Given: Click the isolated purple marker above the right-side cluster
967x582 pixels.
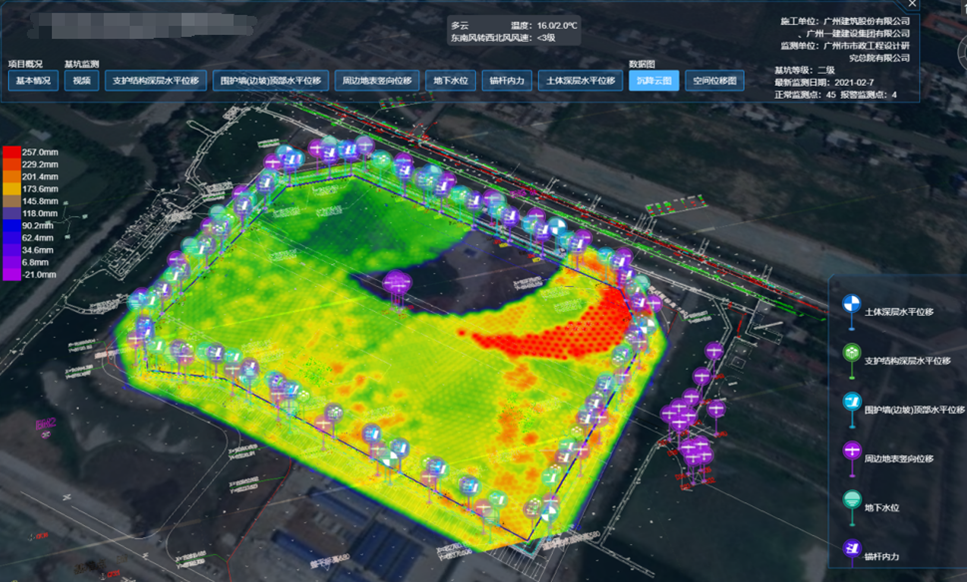Looking at the screenshot, I should (714, 351).
